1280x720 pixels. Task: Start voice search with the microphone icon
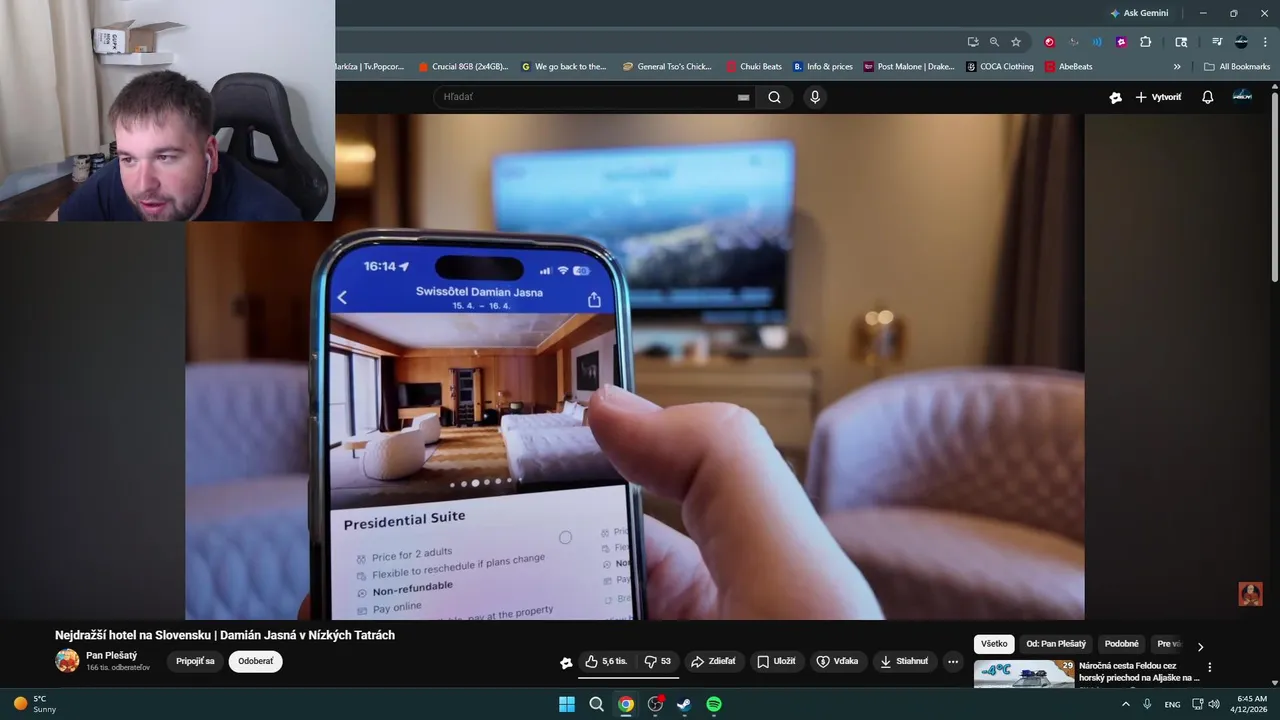point(815,97)
